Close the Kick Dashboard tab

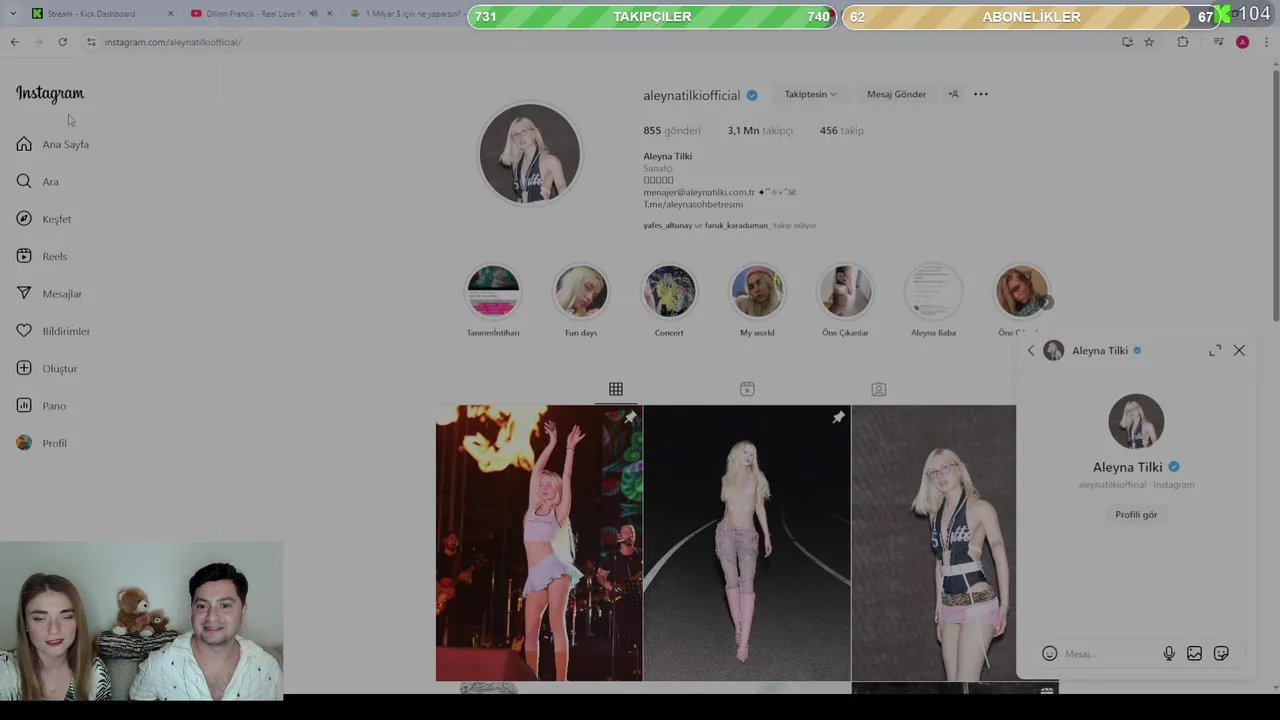pyautogui.click(x=170, y=14)
